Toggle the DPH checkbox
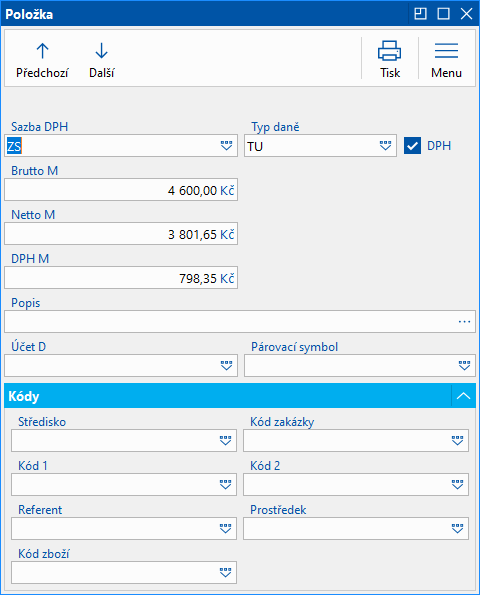The width and height of the screenshot is (480, 595). (412, 146)
